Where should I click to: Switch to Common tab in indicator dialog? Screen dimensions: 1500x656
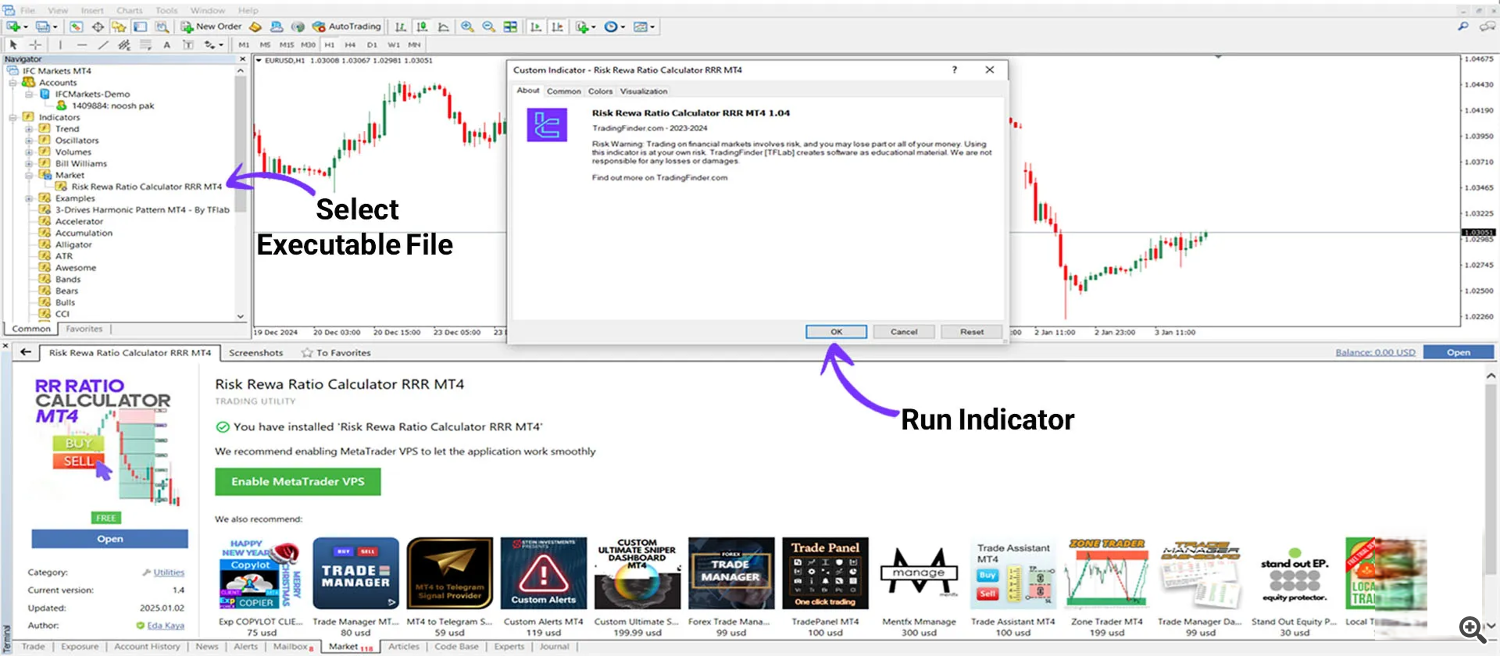(563, 91)
